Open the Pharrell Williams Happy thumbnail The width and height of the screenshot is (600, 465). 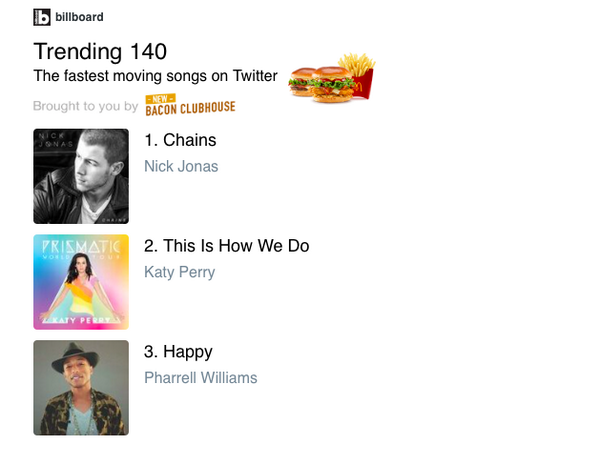tap(81, 388)
